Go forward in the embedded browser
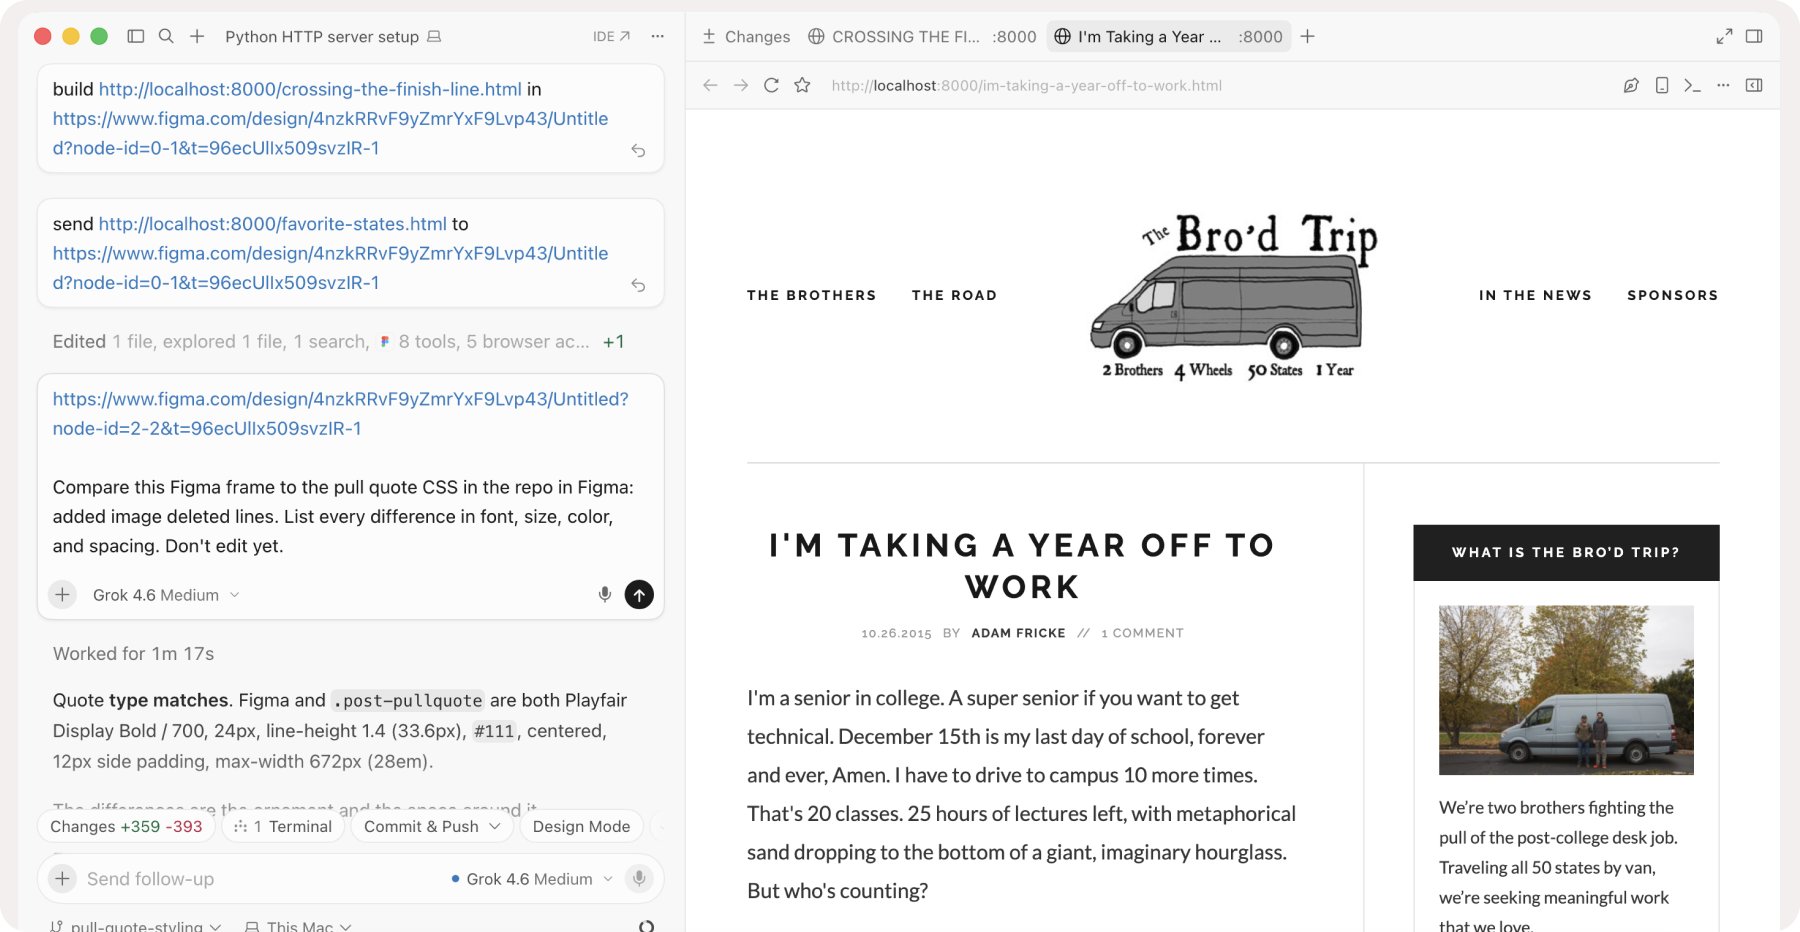This screenshot has height=932, width=1800. coord(741,85)
